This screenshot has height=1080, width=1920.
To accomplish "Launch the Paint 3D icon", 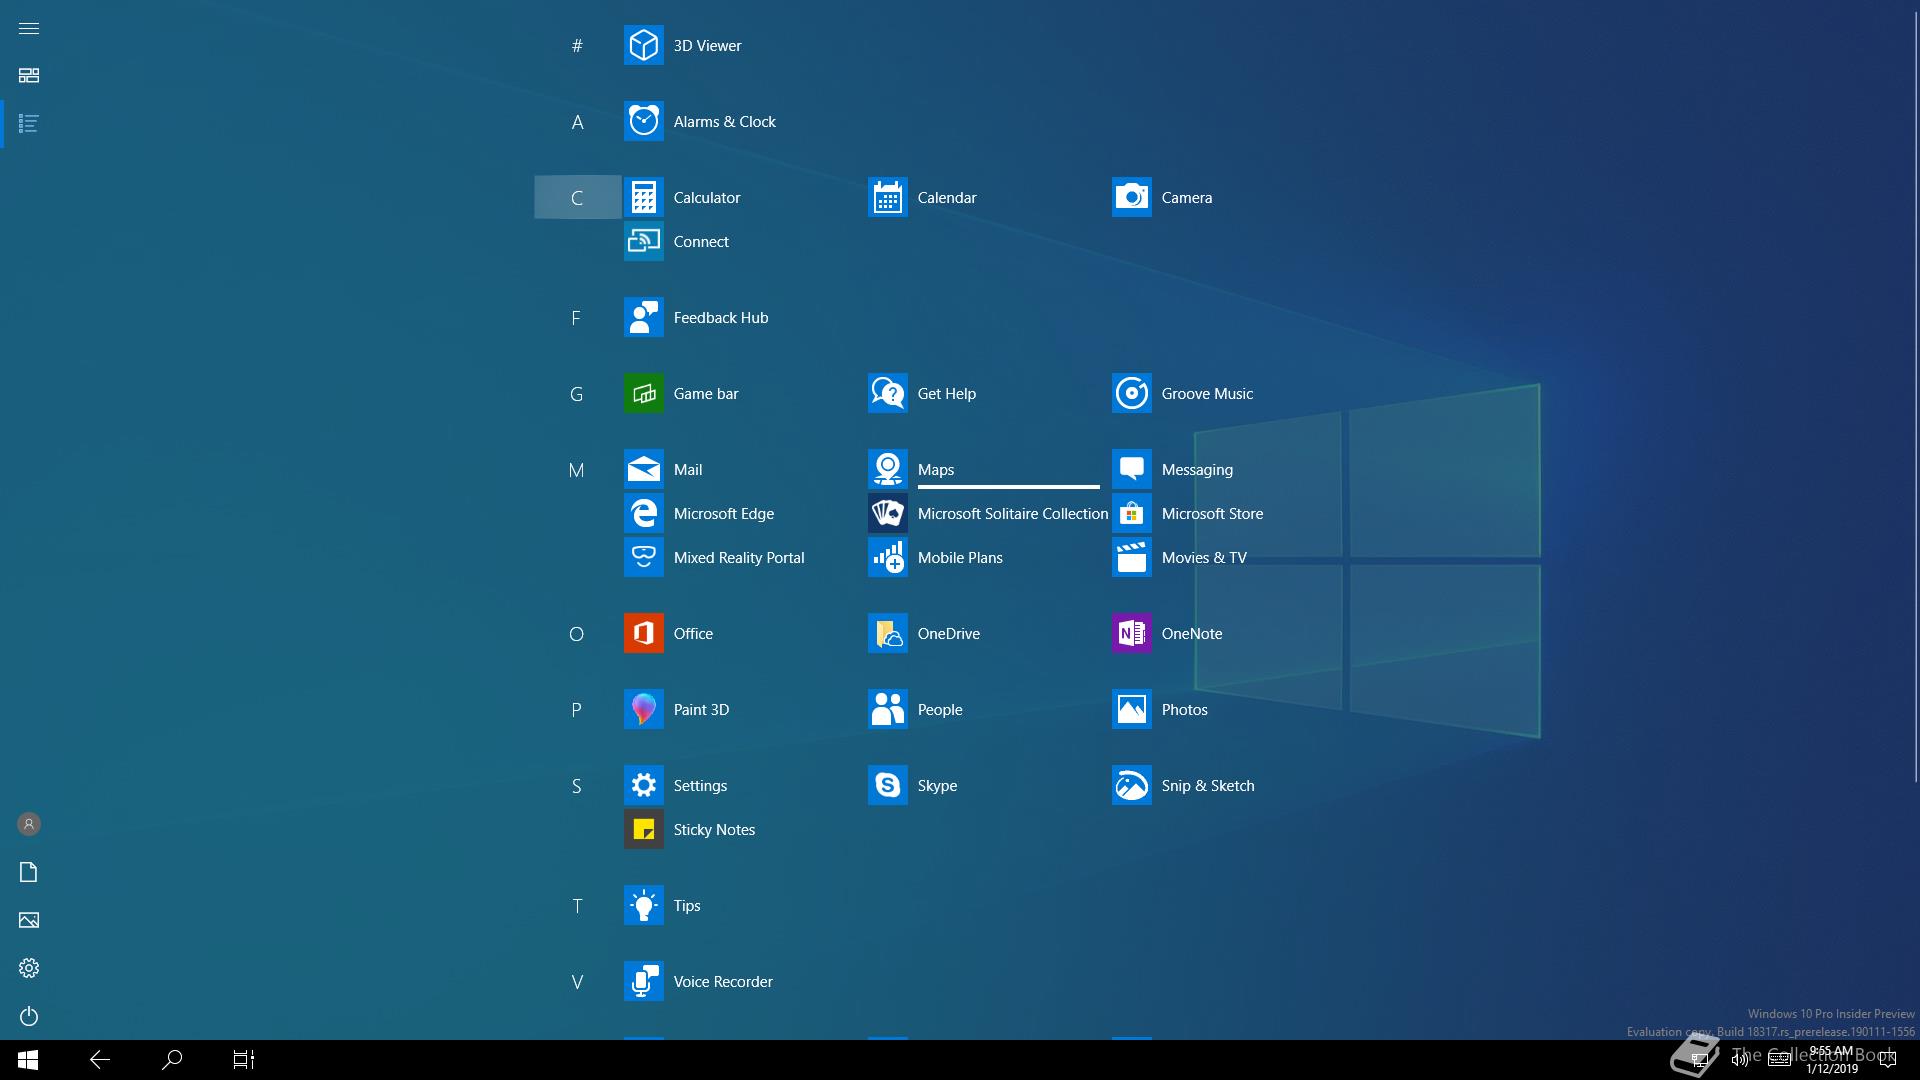I will [643, 709].
